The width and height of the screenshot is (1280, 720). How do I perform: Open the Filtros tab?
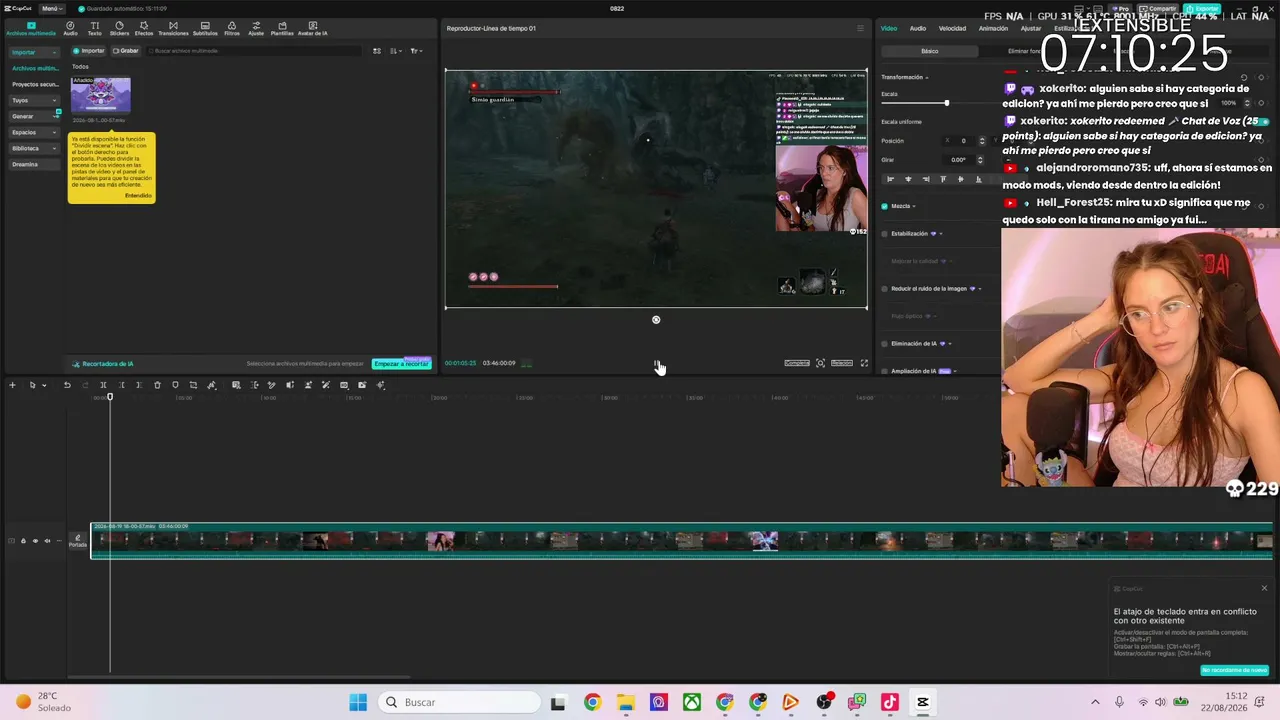point(232,29)
